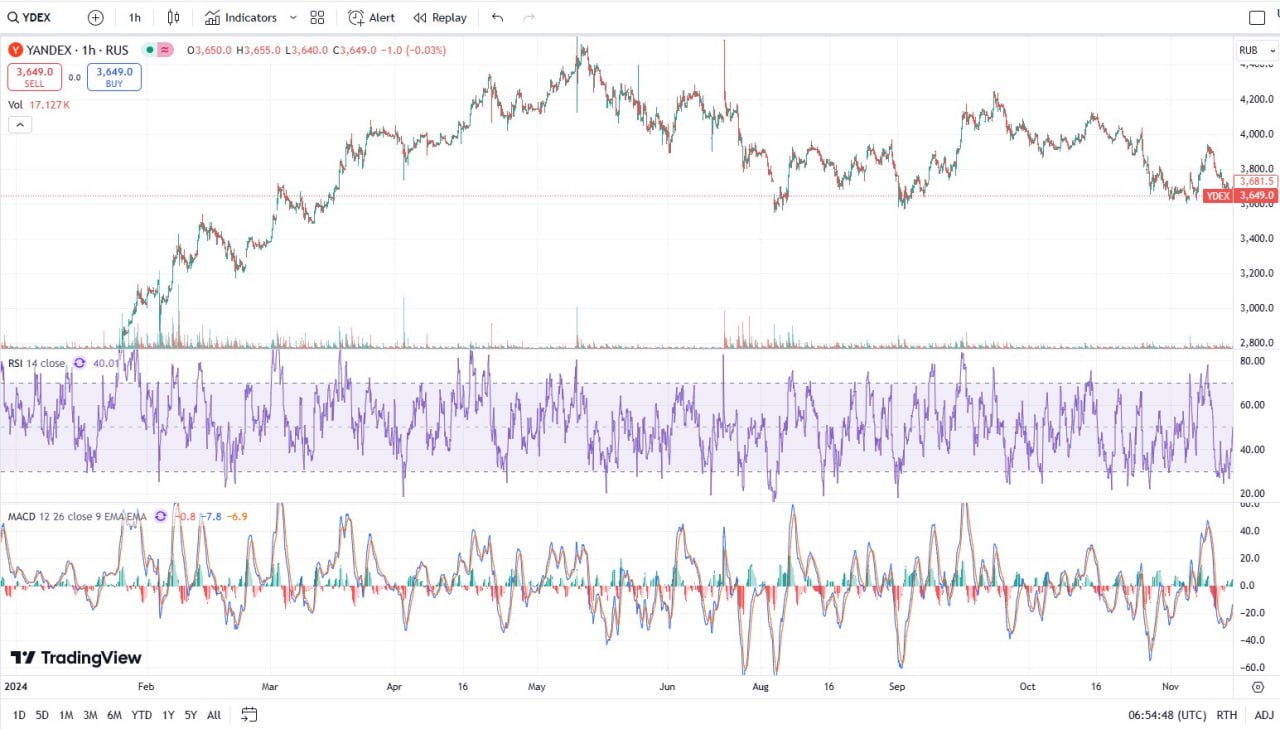Image resolution: width=1280 pixels, height=729 pixels.
Task: Open the timezone menu at 06:54:48 (UTC)
Action: click(1167, 715)
